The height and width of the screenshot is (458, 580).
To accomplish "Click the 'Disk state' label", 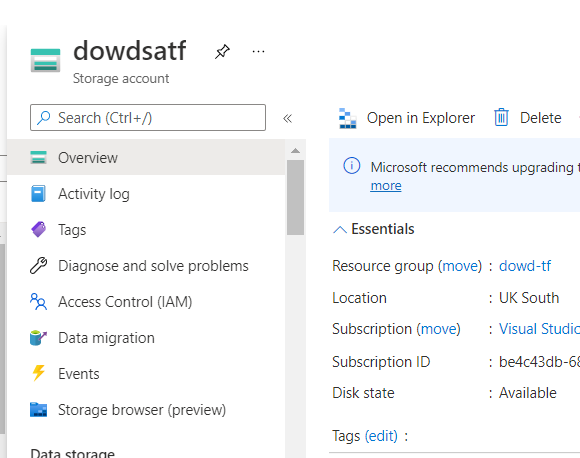I will point(363,393).
